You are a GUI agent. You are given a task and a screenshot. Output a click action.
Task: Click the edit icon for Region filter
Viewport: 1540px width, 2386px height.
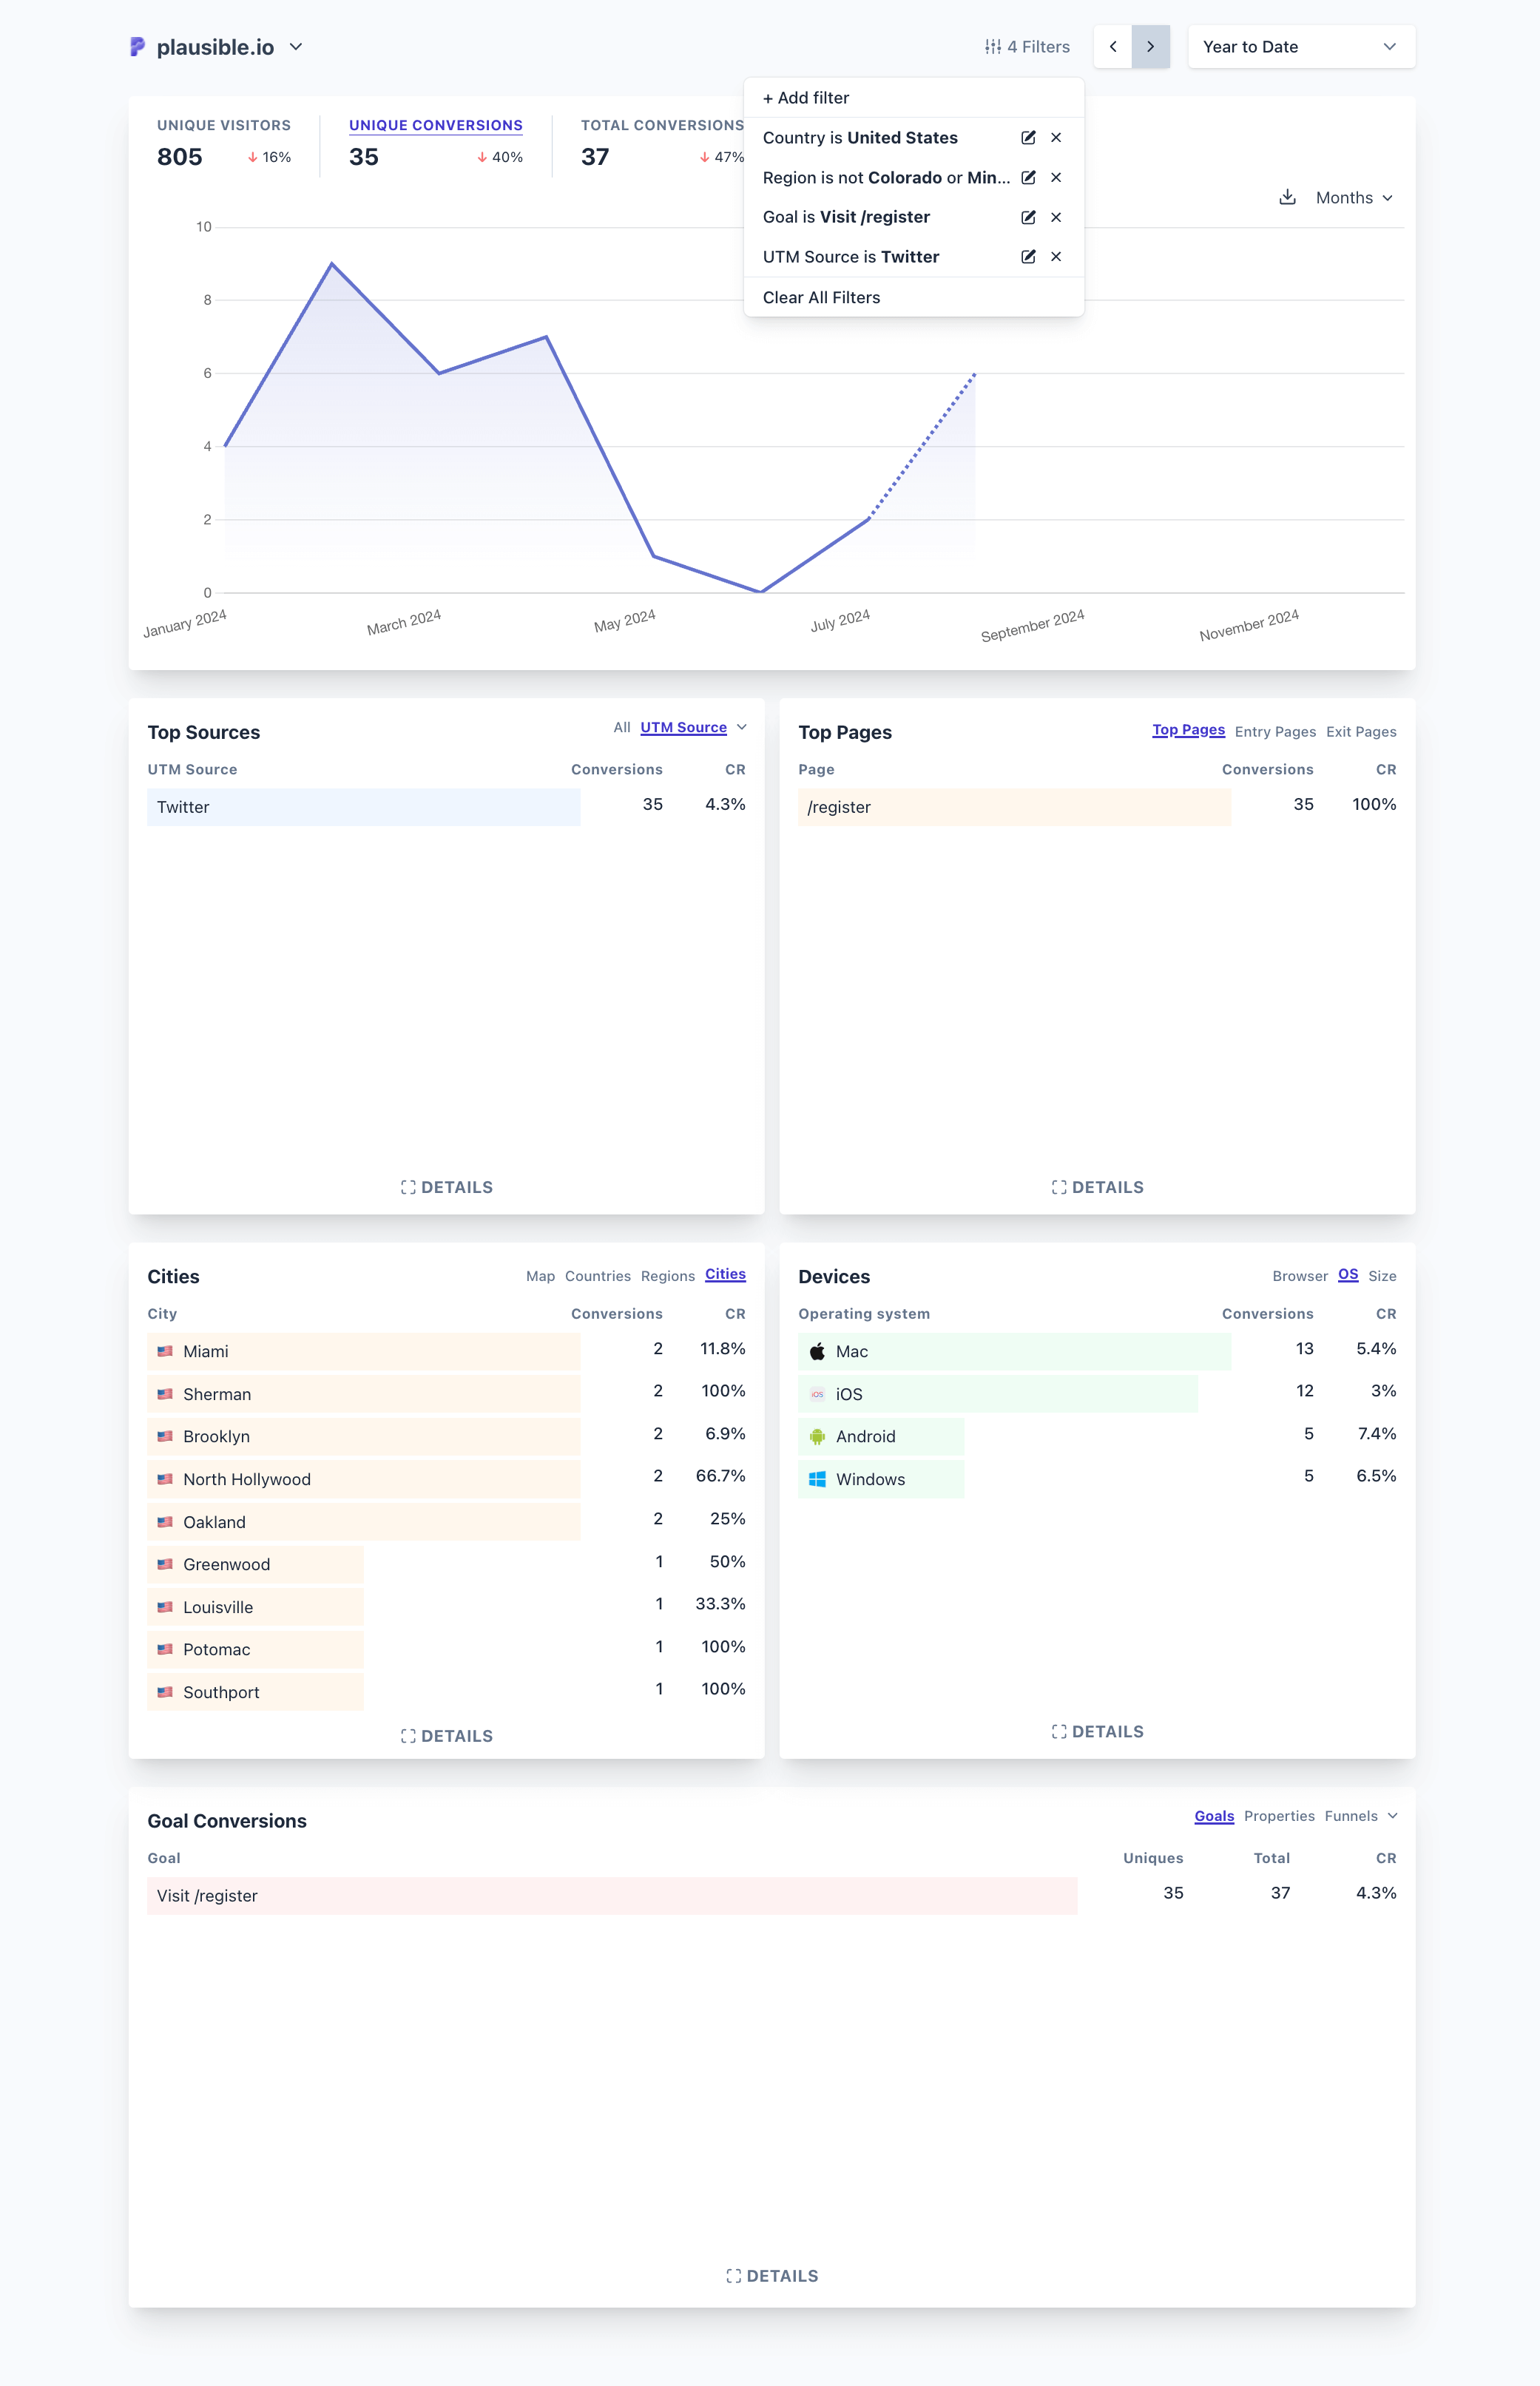1027,178
